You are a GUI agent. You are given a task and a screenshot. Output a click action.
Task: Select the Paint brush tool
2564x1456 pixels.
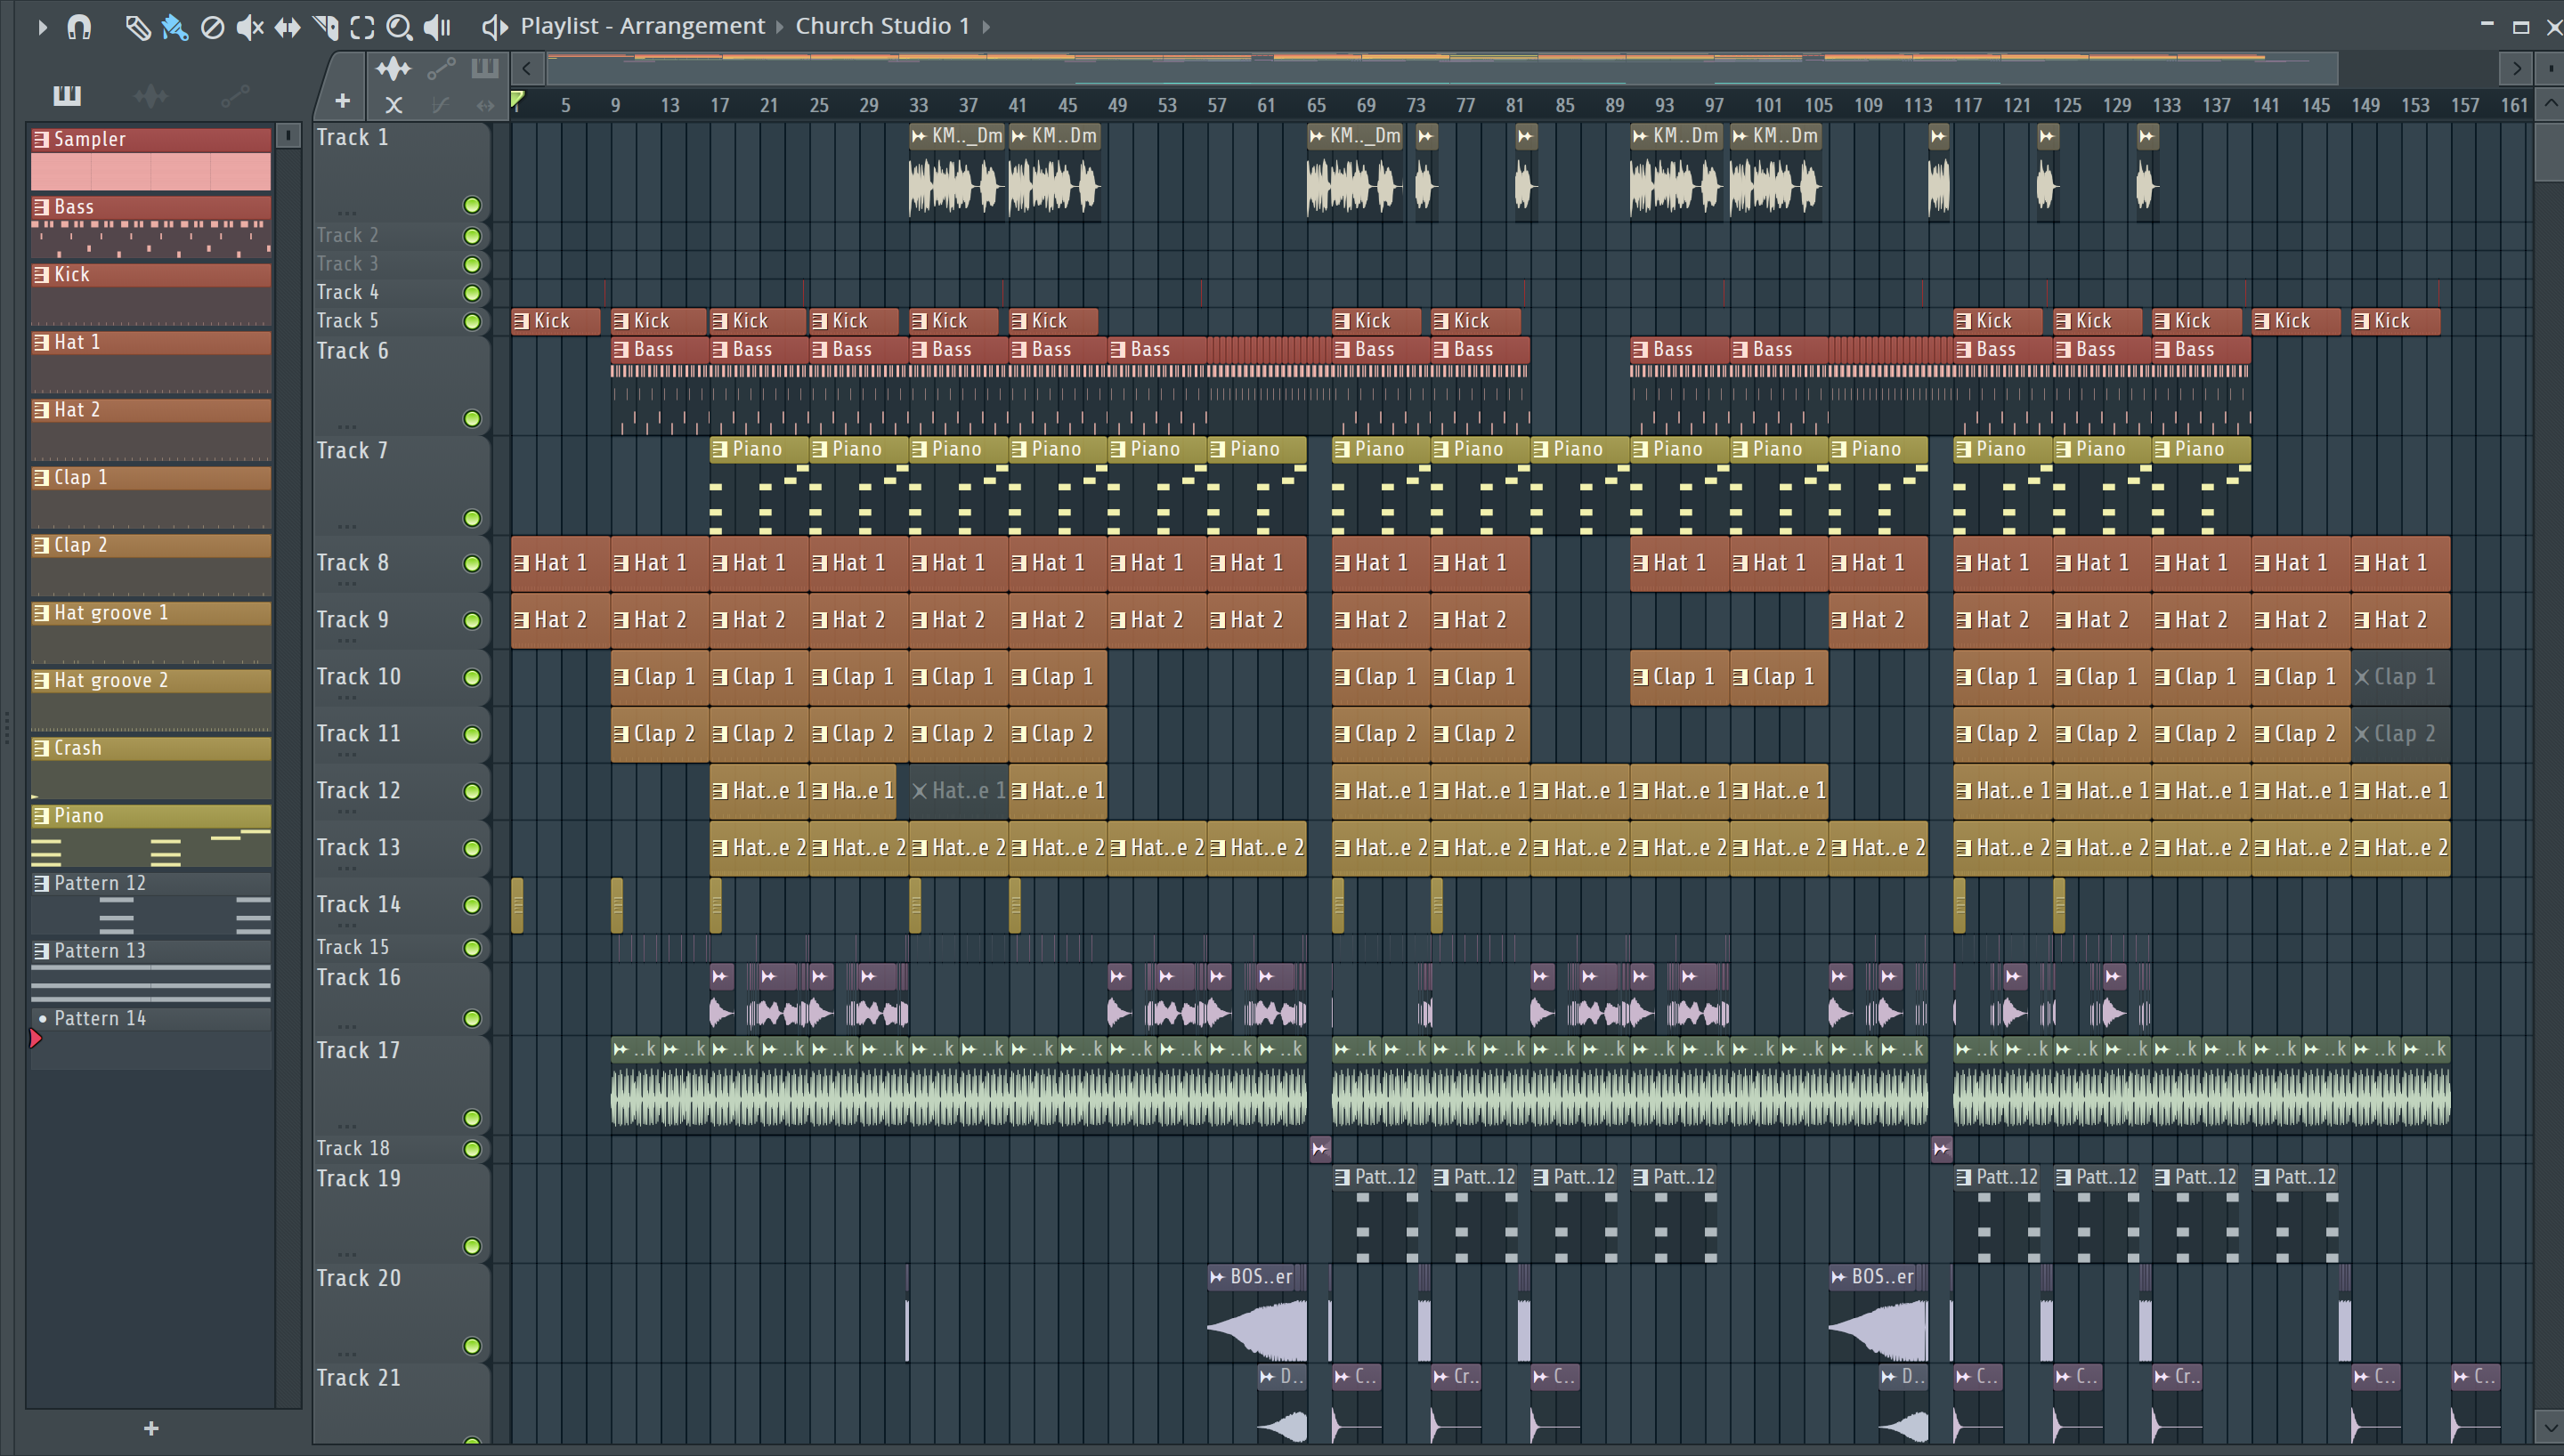[x=175, y=27]
